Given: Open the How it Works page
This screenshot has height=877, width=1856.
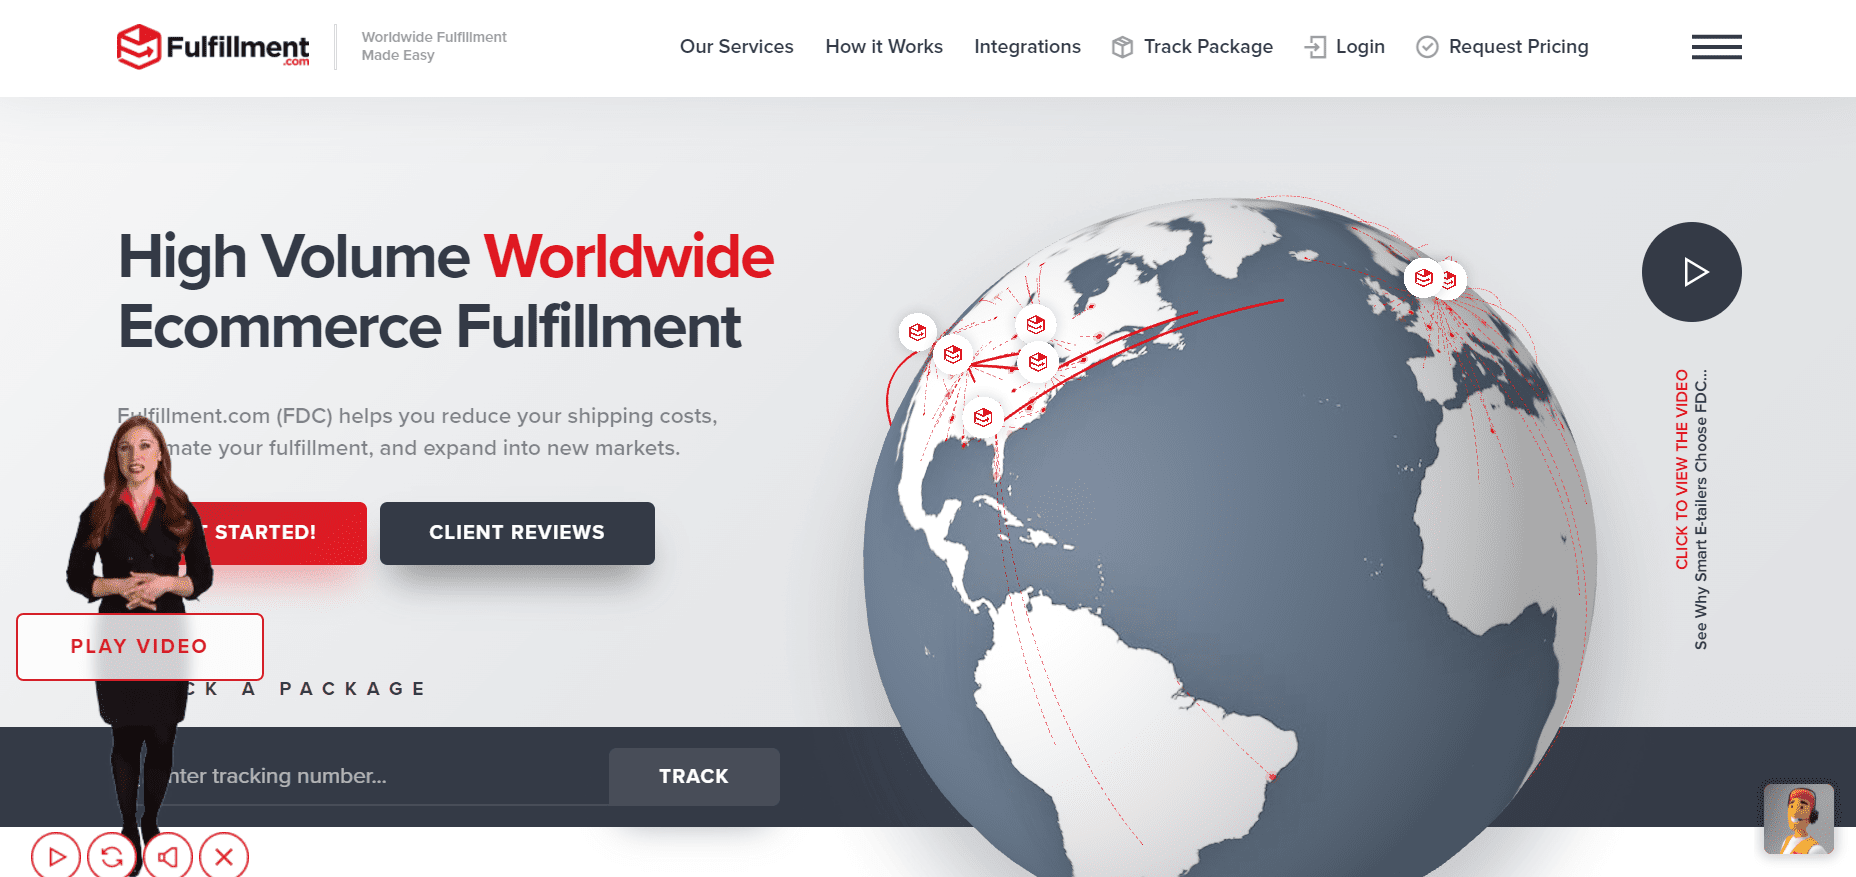Looking at the screenshot, I should (884, 47).
